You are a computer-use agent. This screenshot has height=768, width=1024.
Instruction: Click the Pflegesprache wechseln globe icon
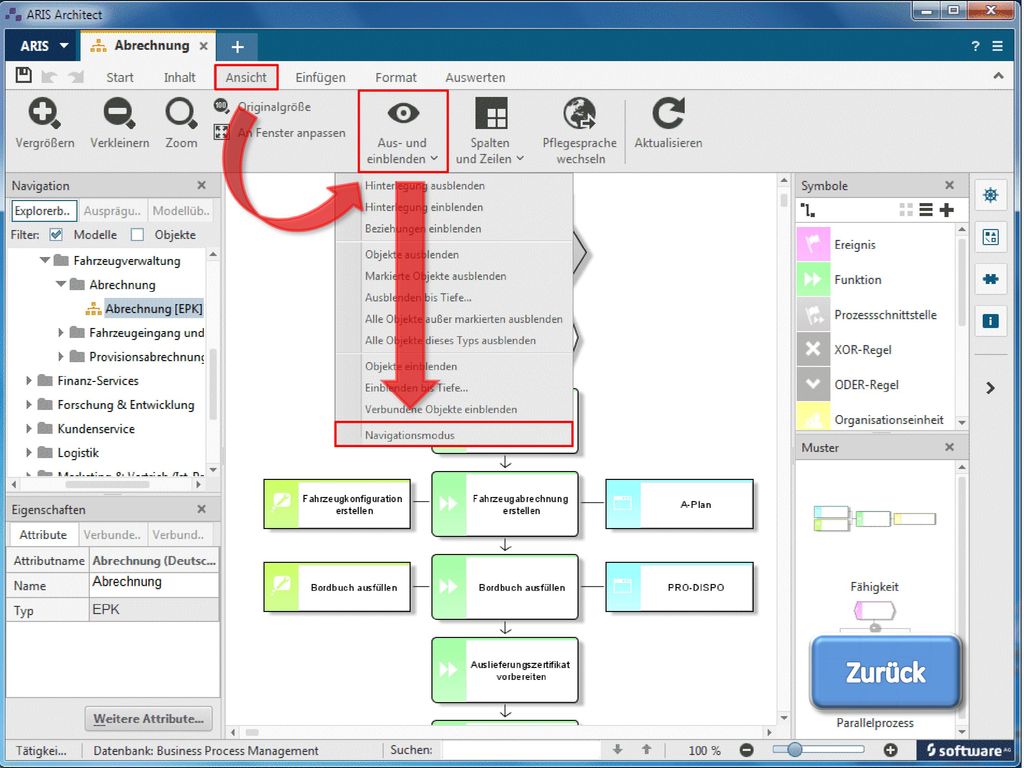point(579,114)
